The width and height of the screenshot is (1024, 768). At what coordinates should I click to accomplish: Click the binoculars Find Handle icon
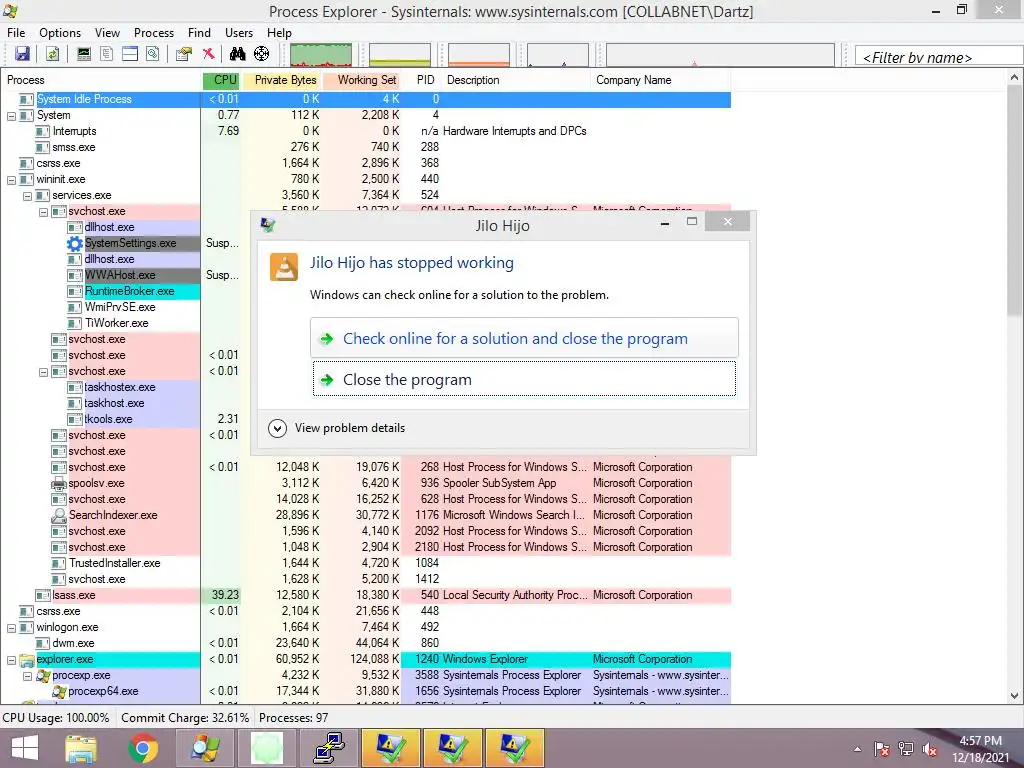coord(237,54)
